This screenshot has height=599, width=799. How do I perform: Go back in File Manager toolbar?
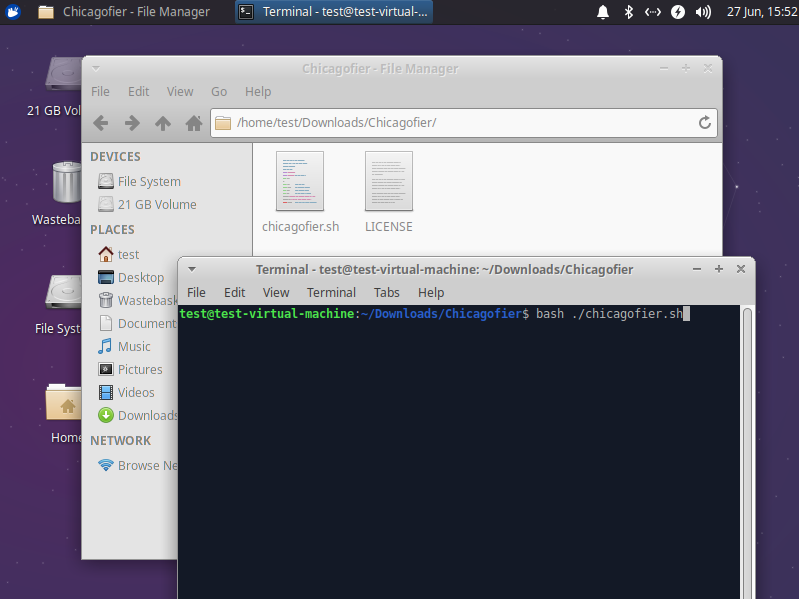tap(101, 123)
